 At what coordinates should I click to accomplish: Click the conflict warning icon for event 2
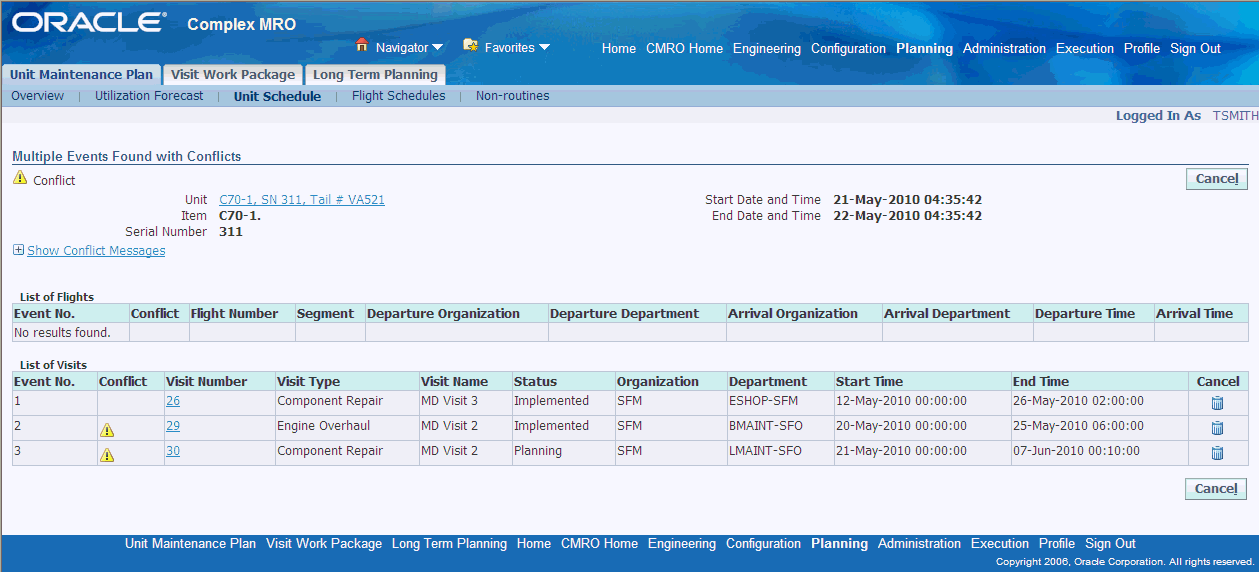pos(107,430)
